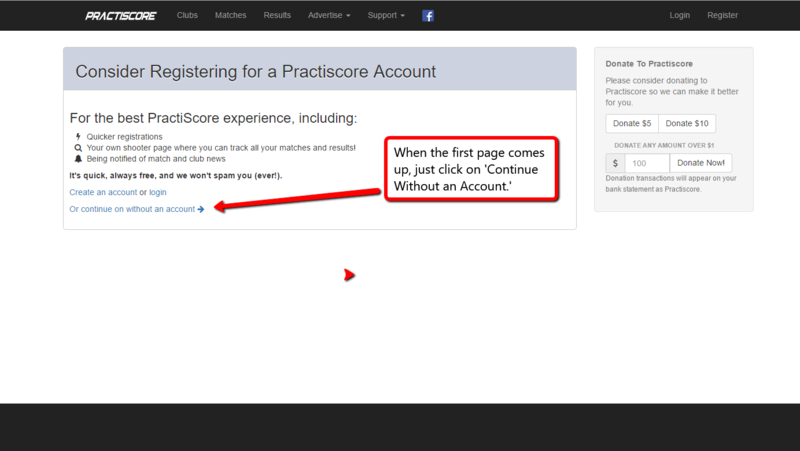Click the 'Quicker registrations' list text

point(124,137)
